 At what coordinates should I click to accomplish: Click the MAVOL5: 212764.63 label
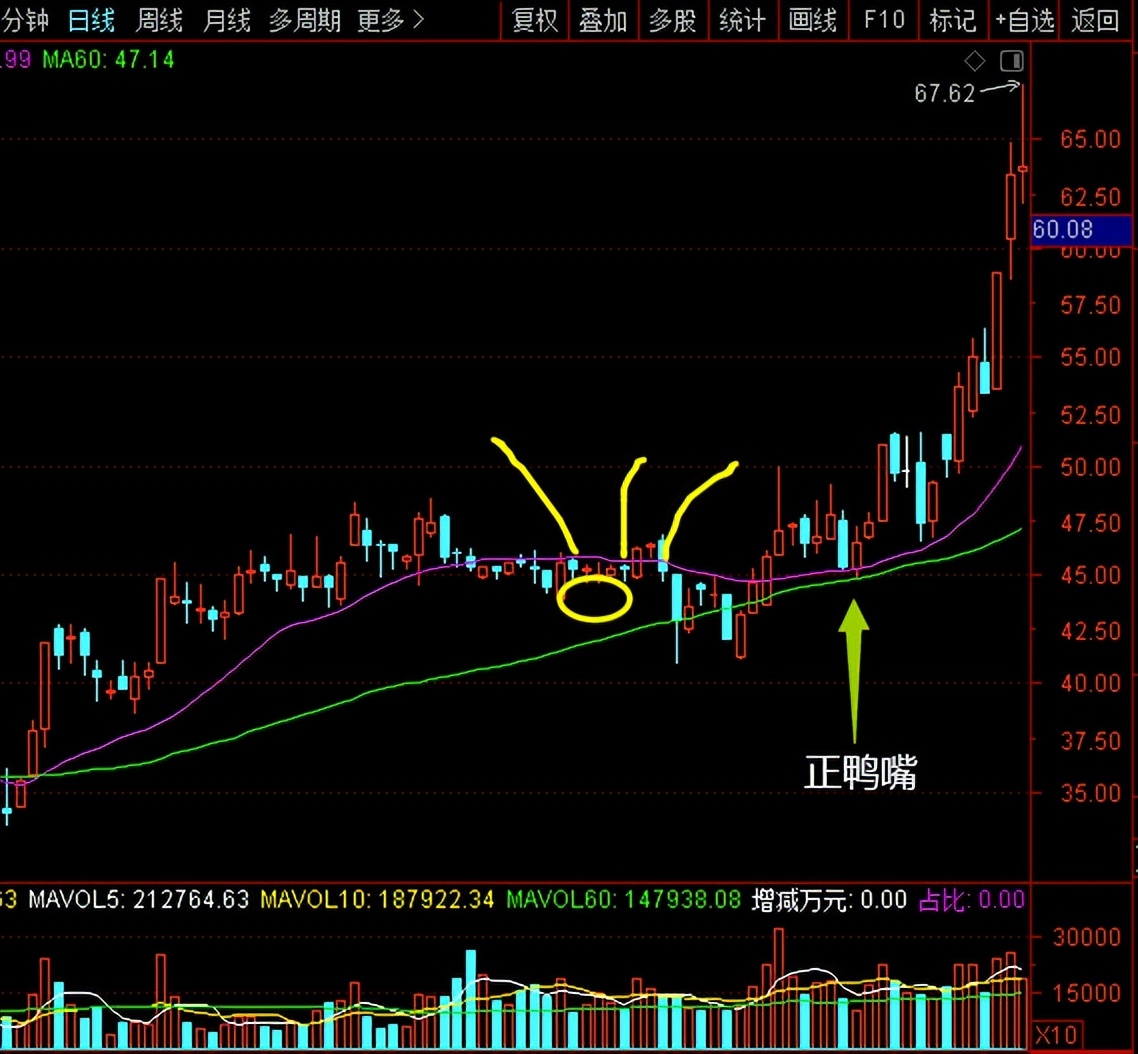pyautogui.click(x=139, y=900)
